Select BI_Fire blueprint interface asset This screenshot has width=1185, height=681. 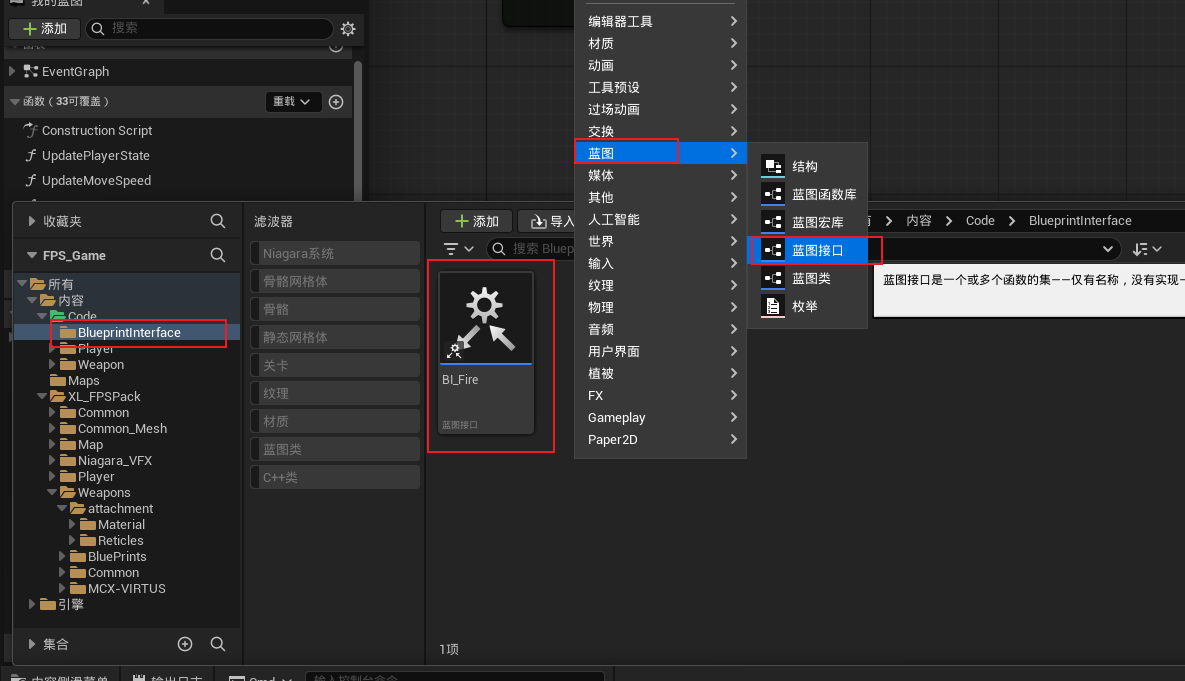486,353
